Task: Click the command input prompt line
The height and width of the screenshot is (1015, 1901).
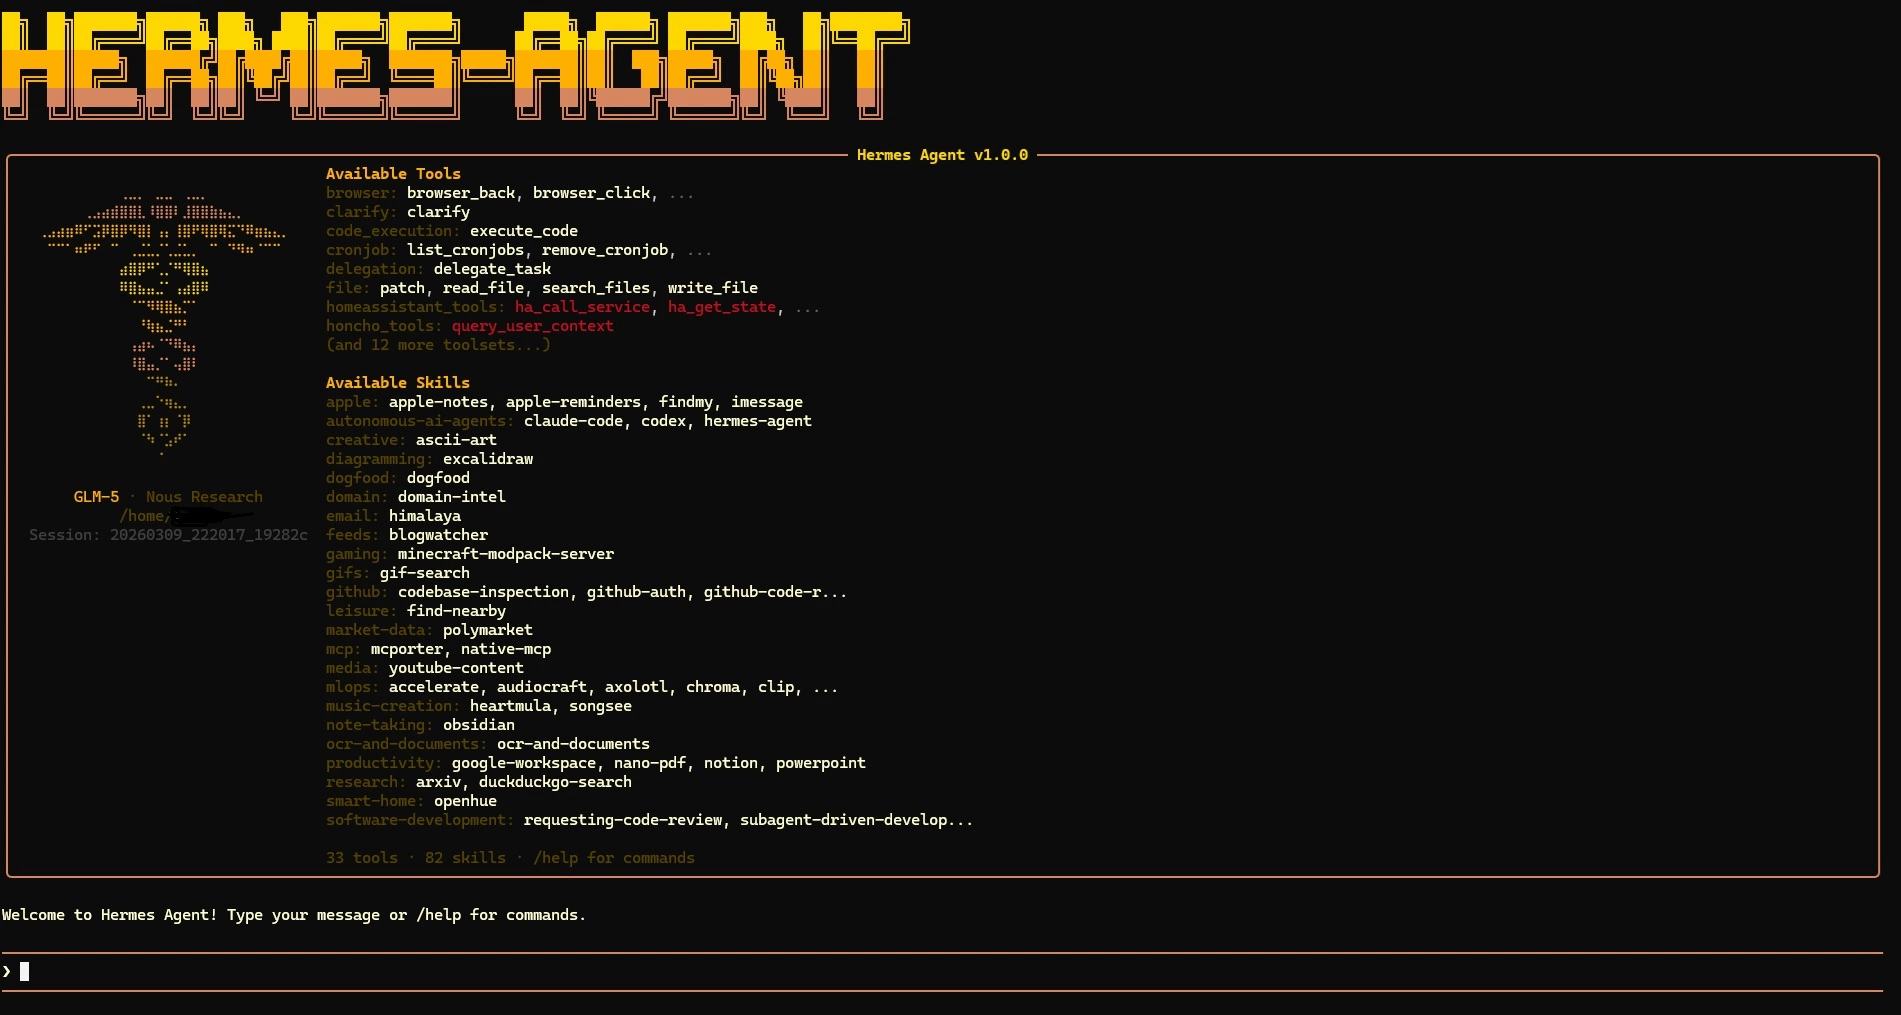Action: [x=942, y=971]
